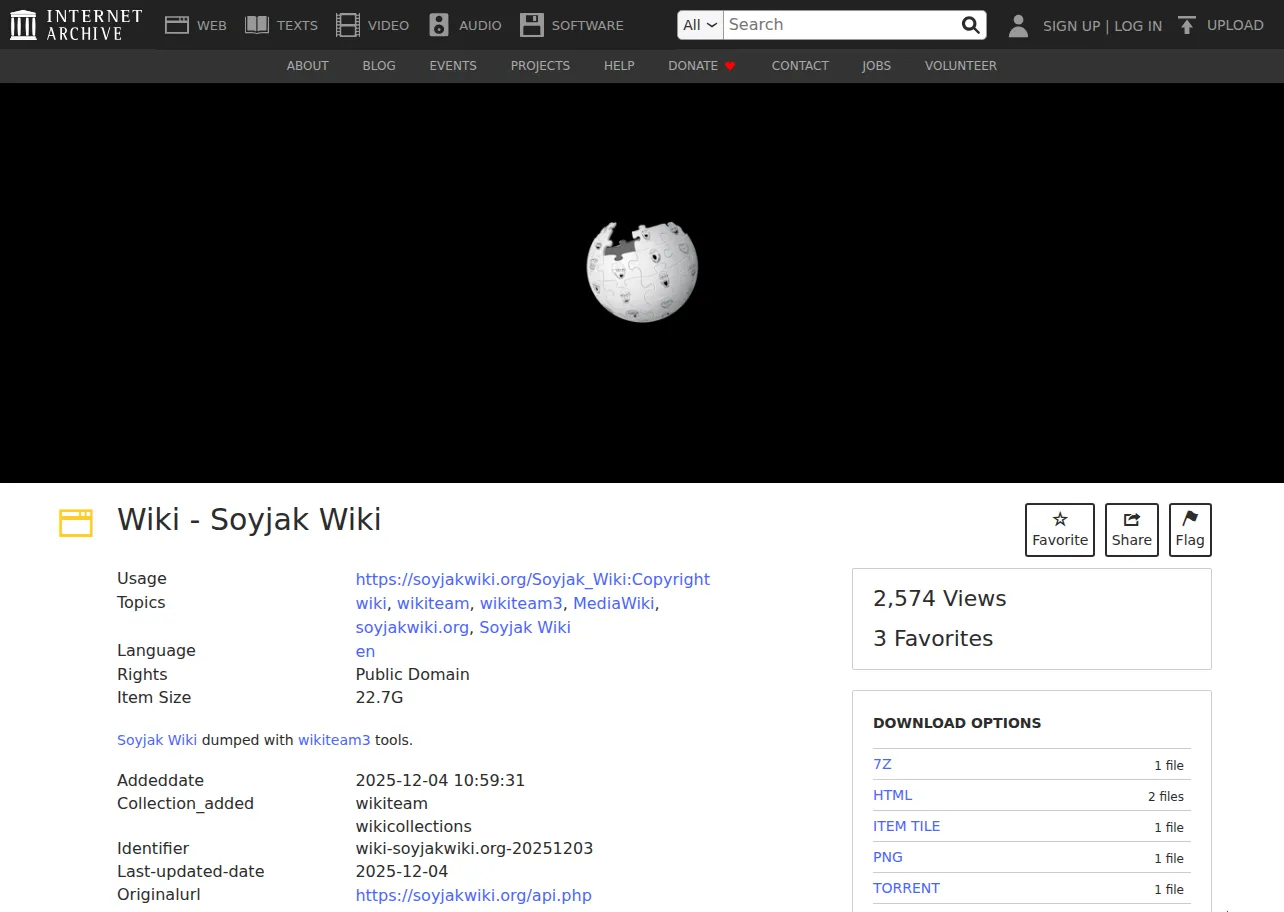This screenshot has height=912, width=1284.
Task: Open the Projects menu item
Action: click(540, 66)
